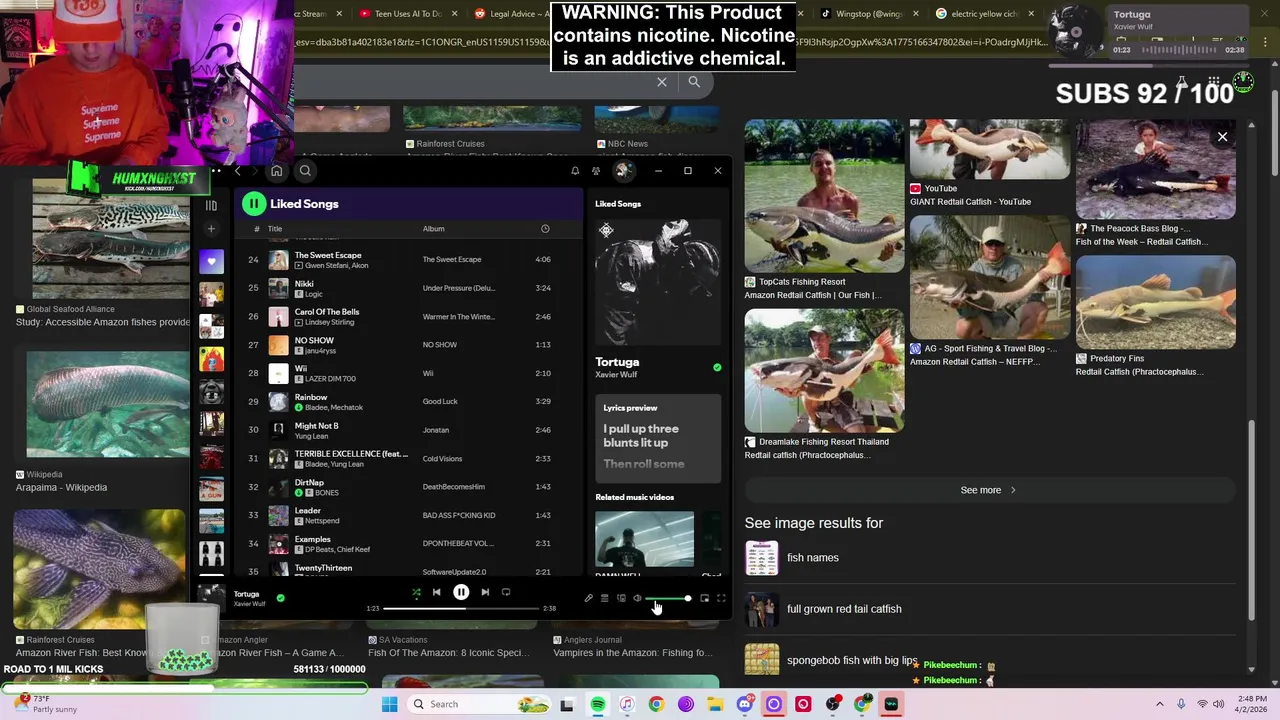The width and height of the screenshot is (1280, 720).
Task: Toggle the play queue view
Action: (x=604, y=598)
